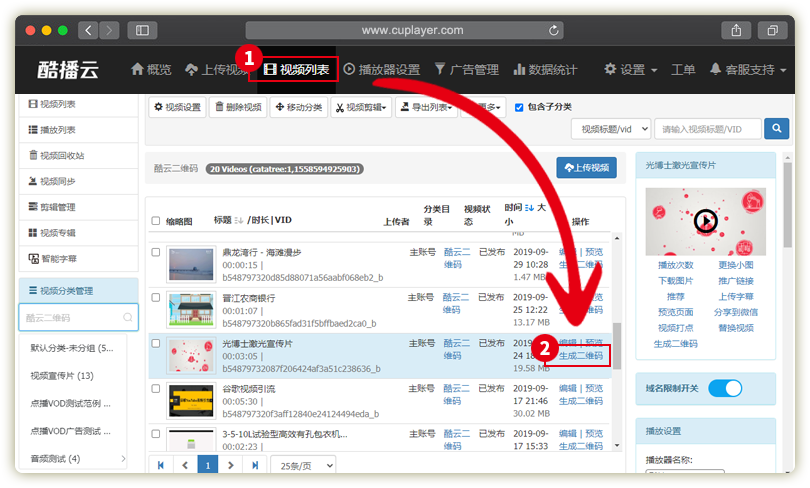The image size is (810, 488).
Task: Open the 广告管理 menu item
Action: [x=466, y=69]
